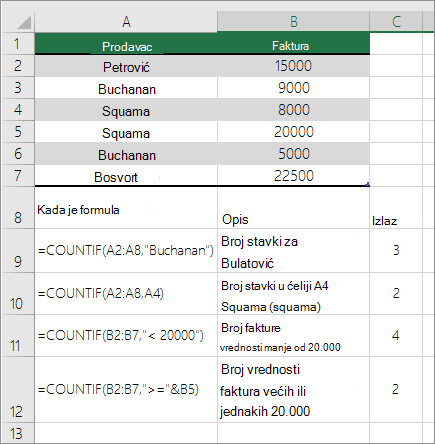Image resolution: width=435 pixels, height=444 pixels.
Task: Select row 6 header
Action: (18, 154)
